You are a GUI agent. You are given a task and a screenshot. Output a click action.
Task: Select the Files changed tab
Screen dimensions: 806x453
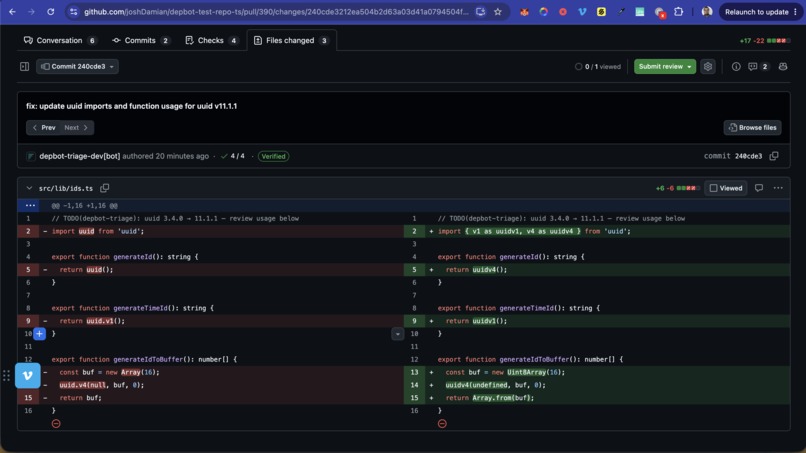(x=291, y=40)
